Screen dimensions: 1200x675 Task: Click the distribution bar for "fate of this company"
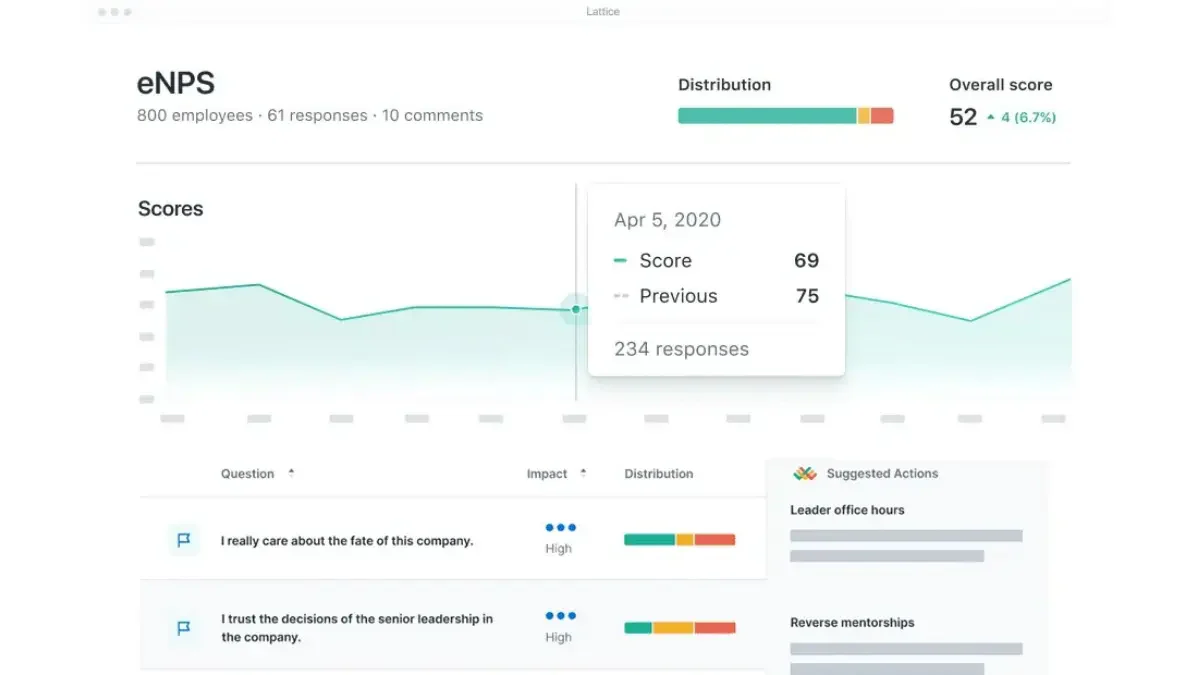pyautogui.click(x=680, y=540)
